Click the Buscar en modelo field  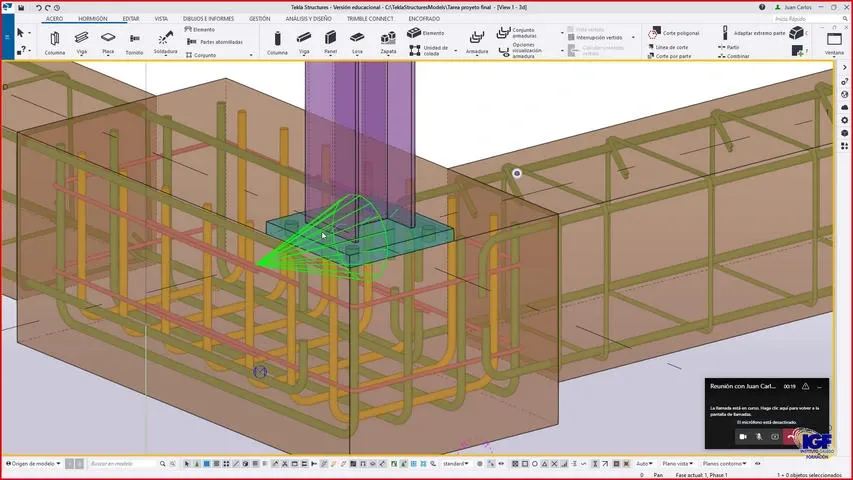[122, 464]
